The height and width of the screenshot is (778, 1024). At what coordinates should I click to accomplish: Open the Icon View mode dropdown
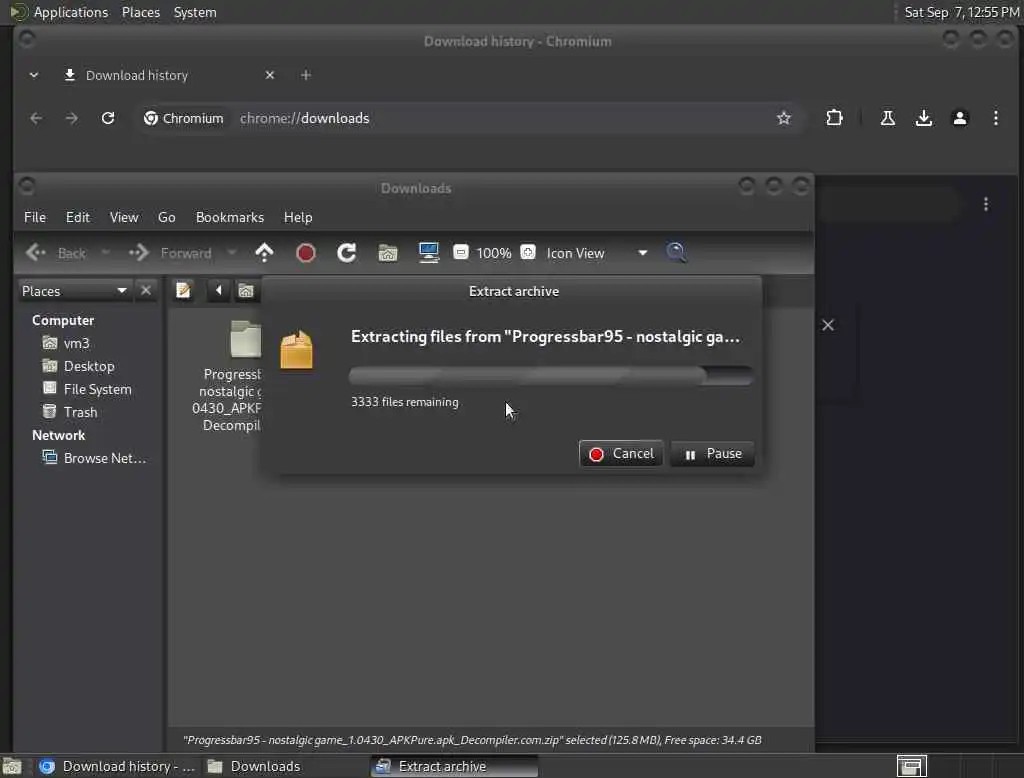(x=596, y=253)
